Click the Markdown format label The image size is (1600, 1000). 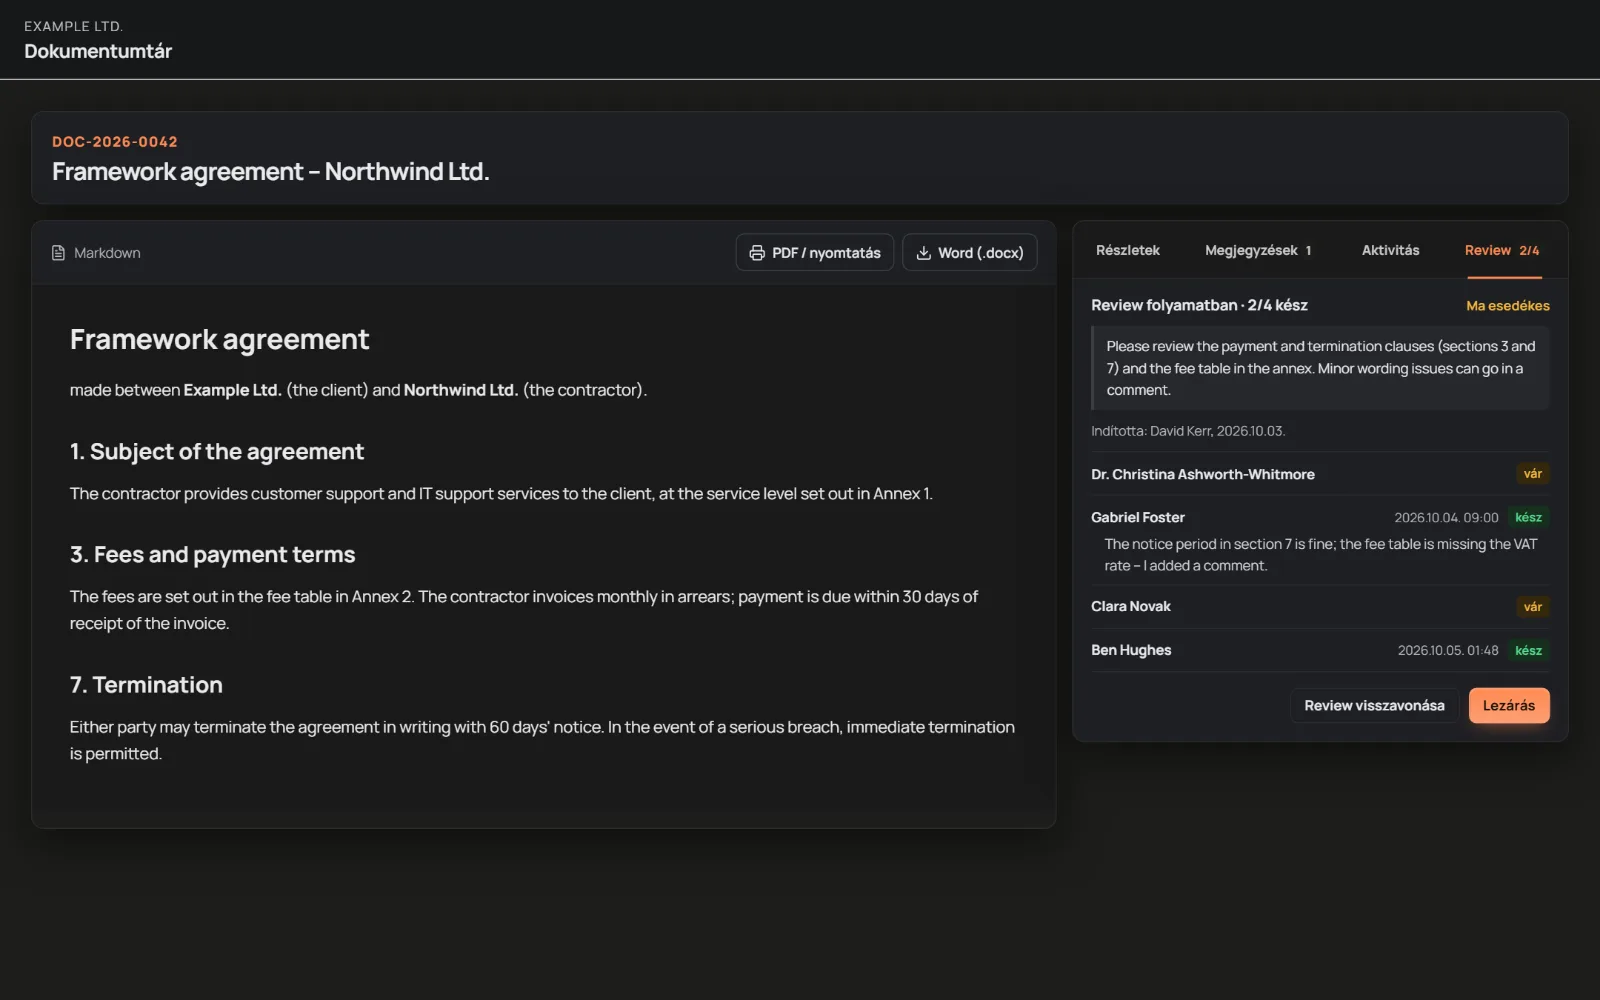point(107,253)
